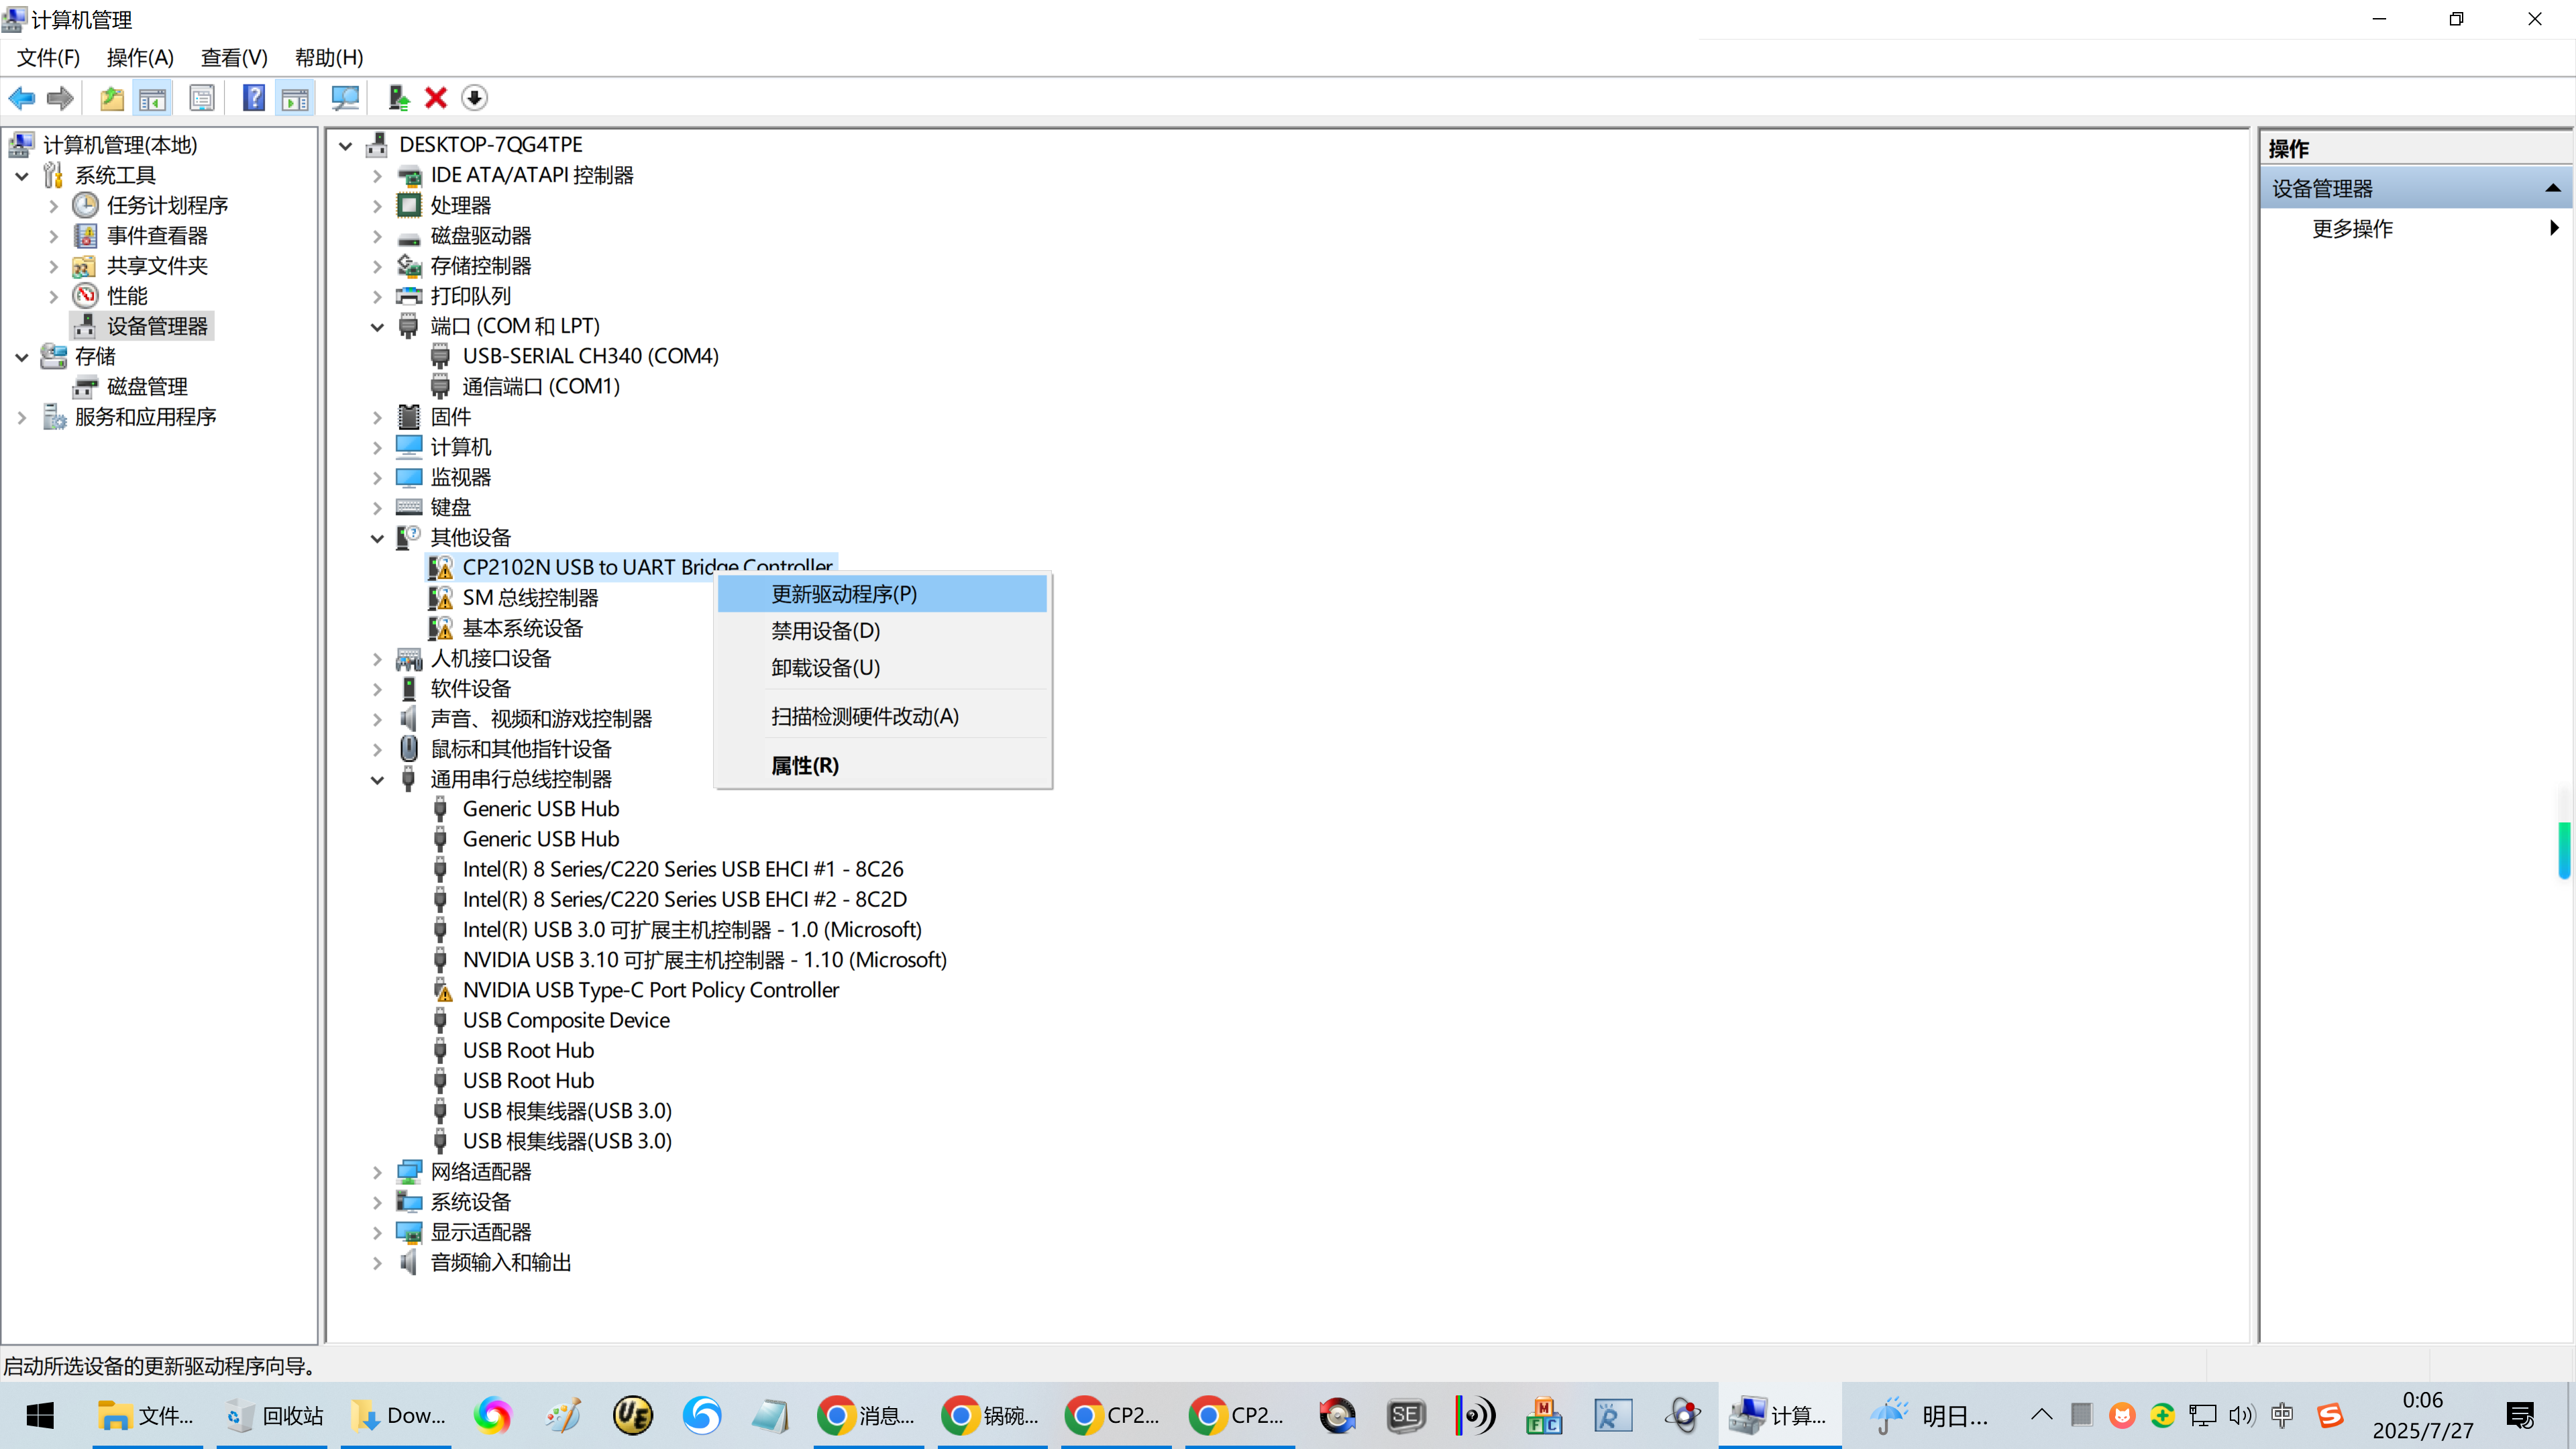Click the Properties sheet toolbar icon
The image size is (2576, 1449).
[202, 98]
